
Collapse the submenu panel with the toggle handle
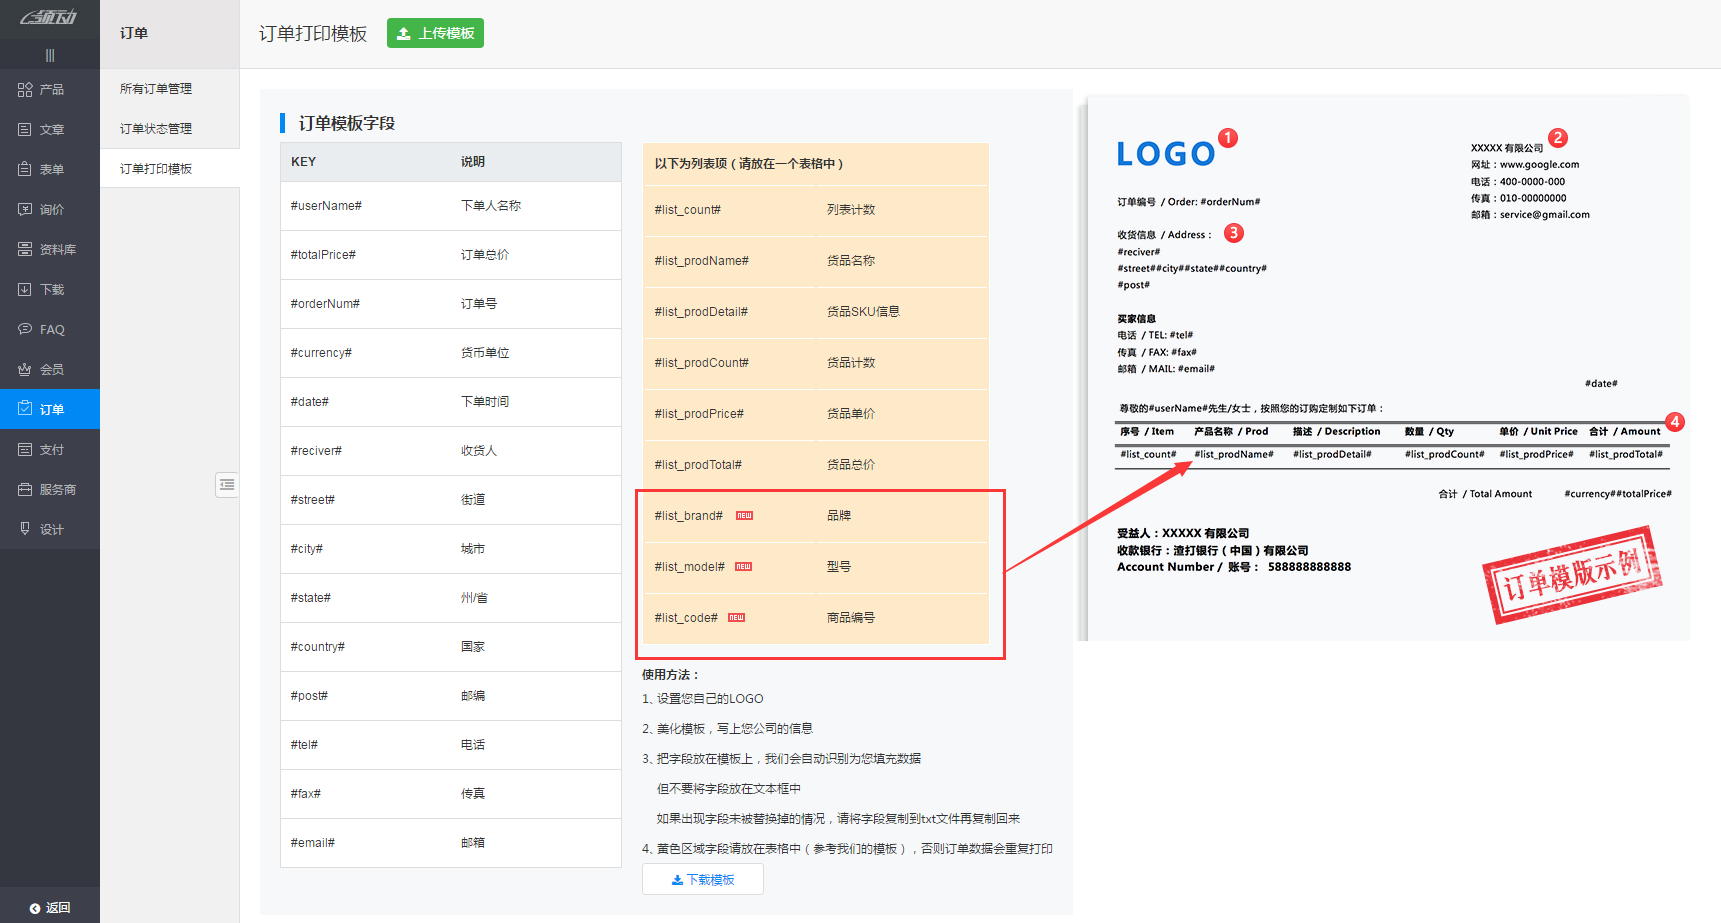[227, 485]
